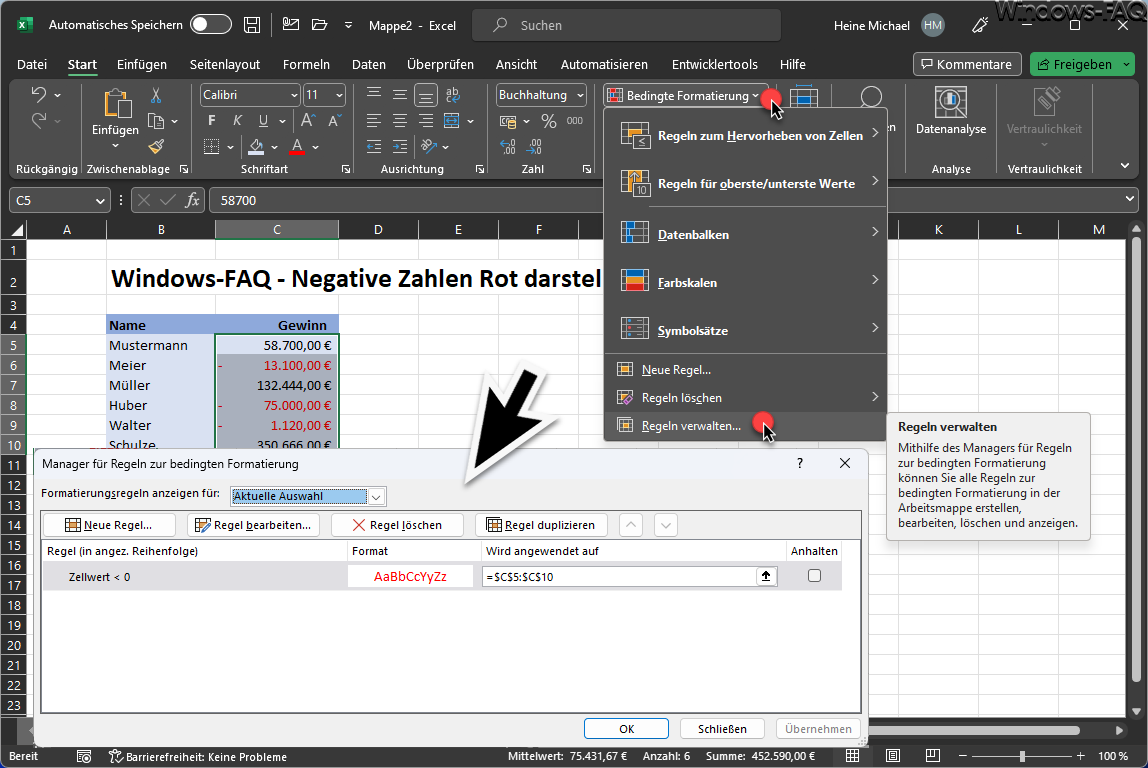Click the thousands separator 000 icon

tap(575, 121)
